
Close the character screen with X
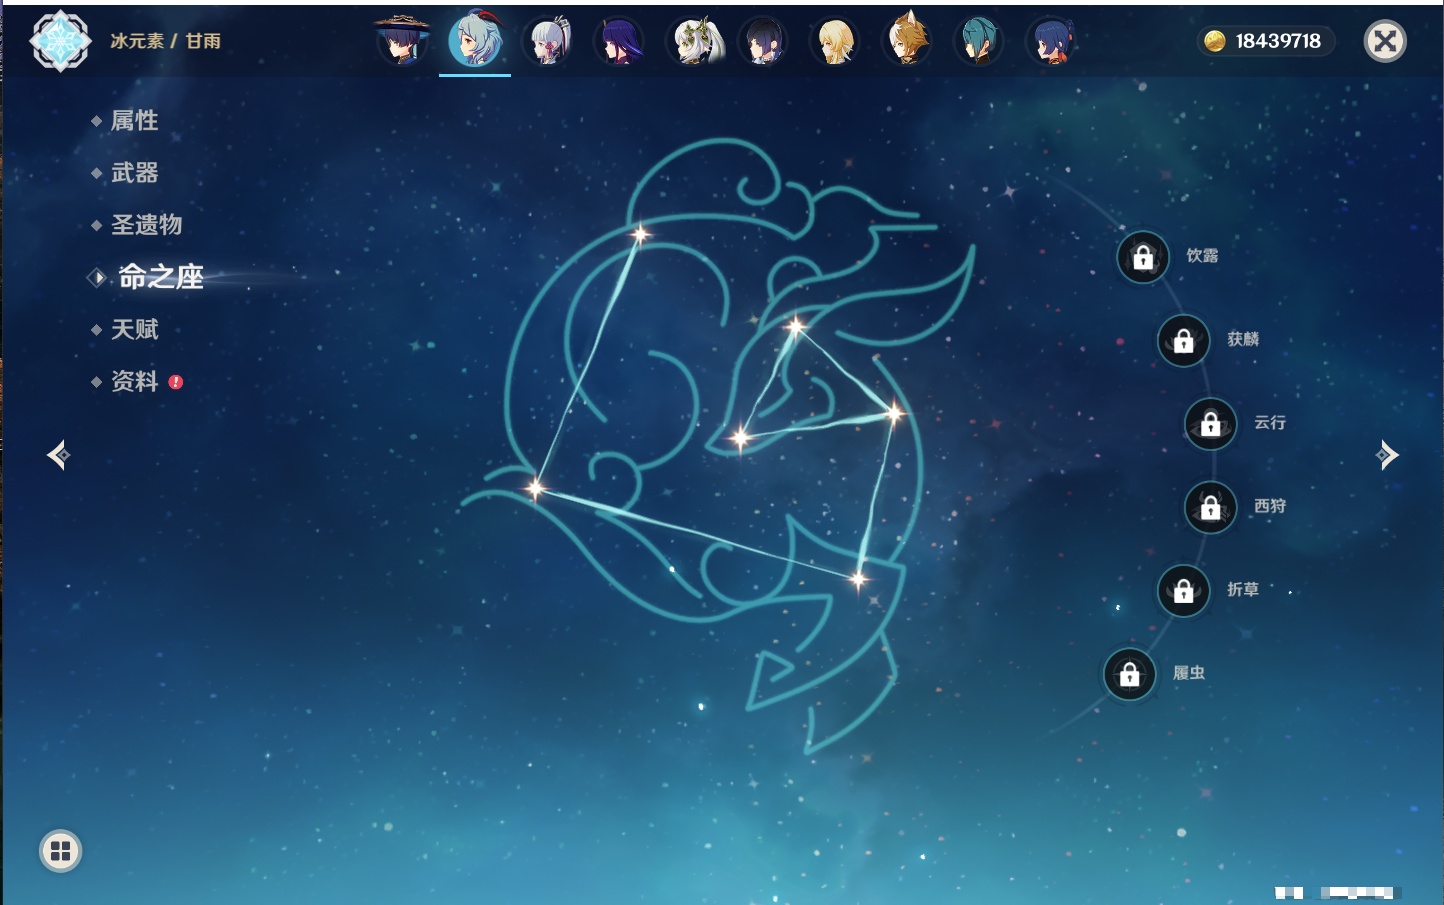1385,41
